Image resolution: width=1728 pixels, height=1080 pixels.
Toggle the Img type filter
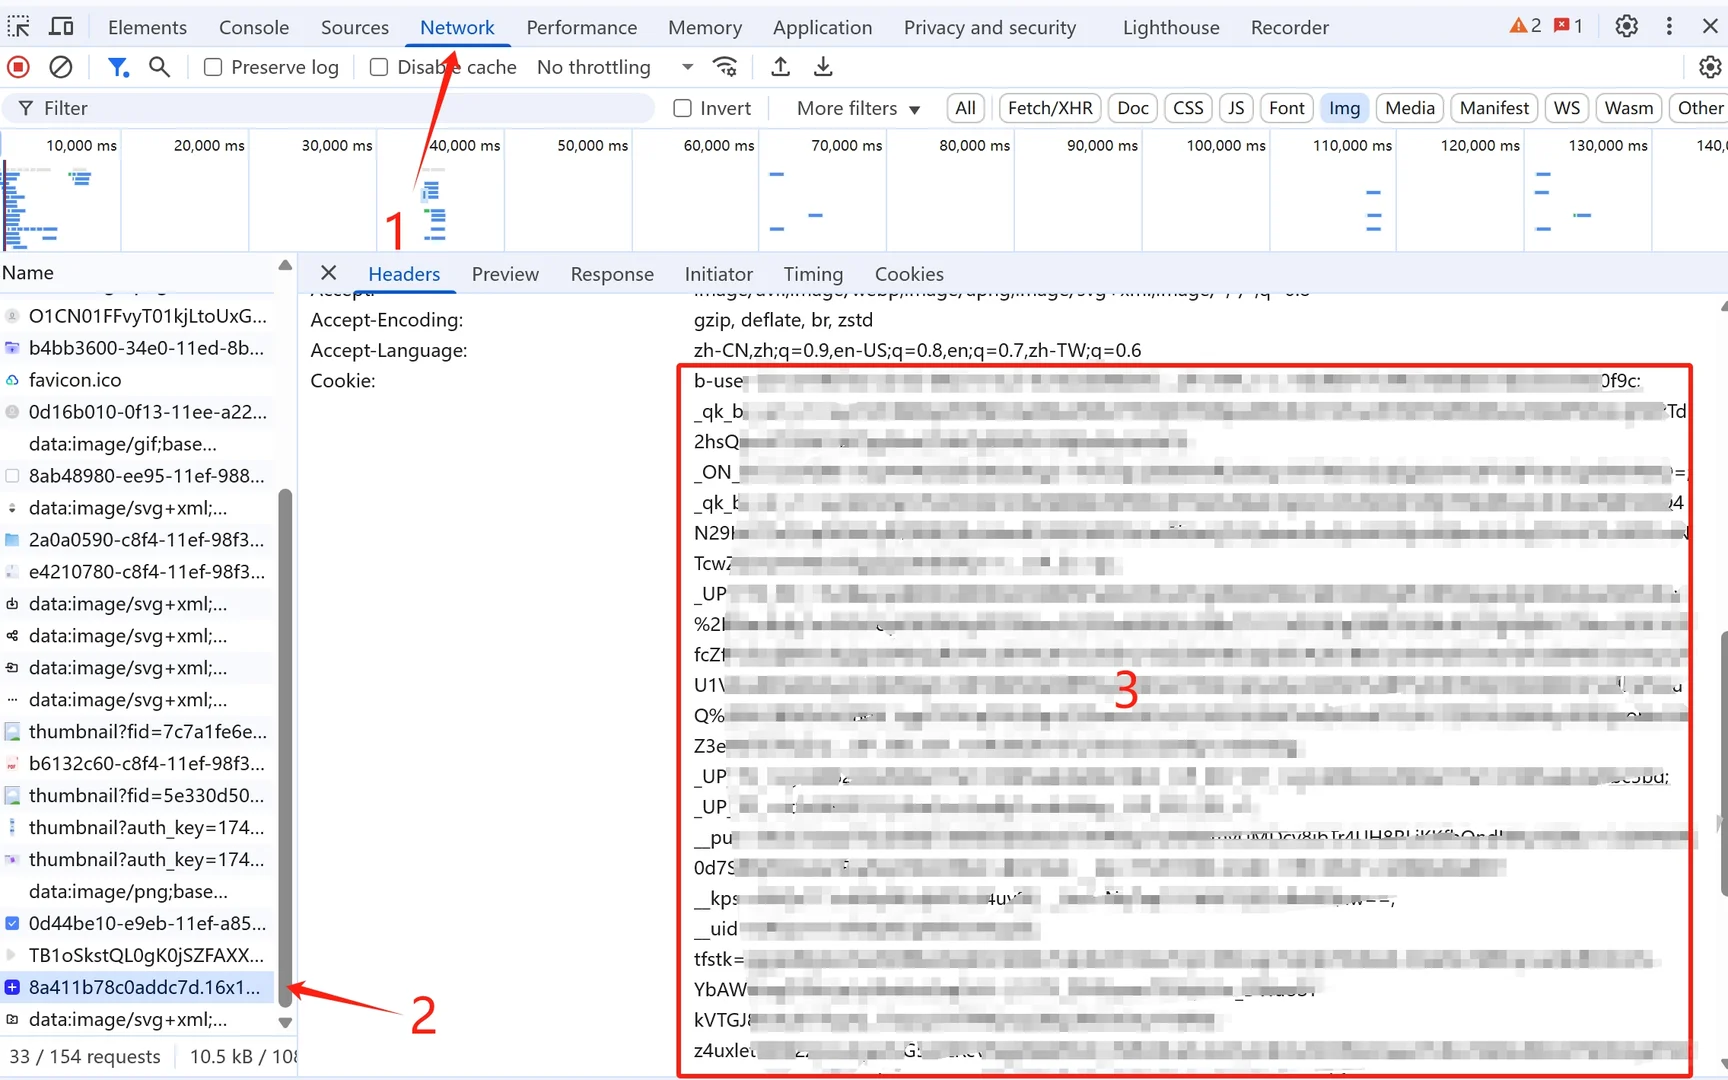click(1344, 108)
